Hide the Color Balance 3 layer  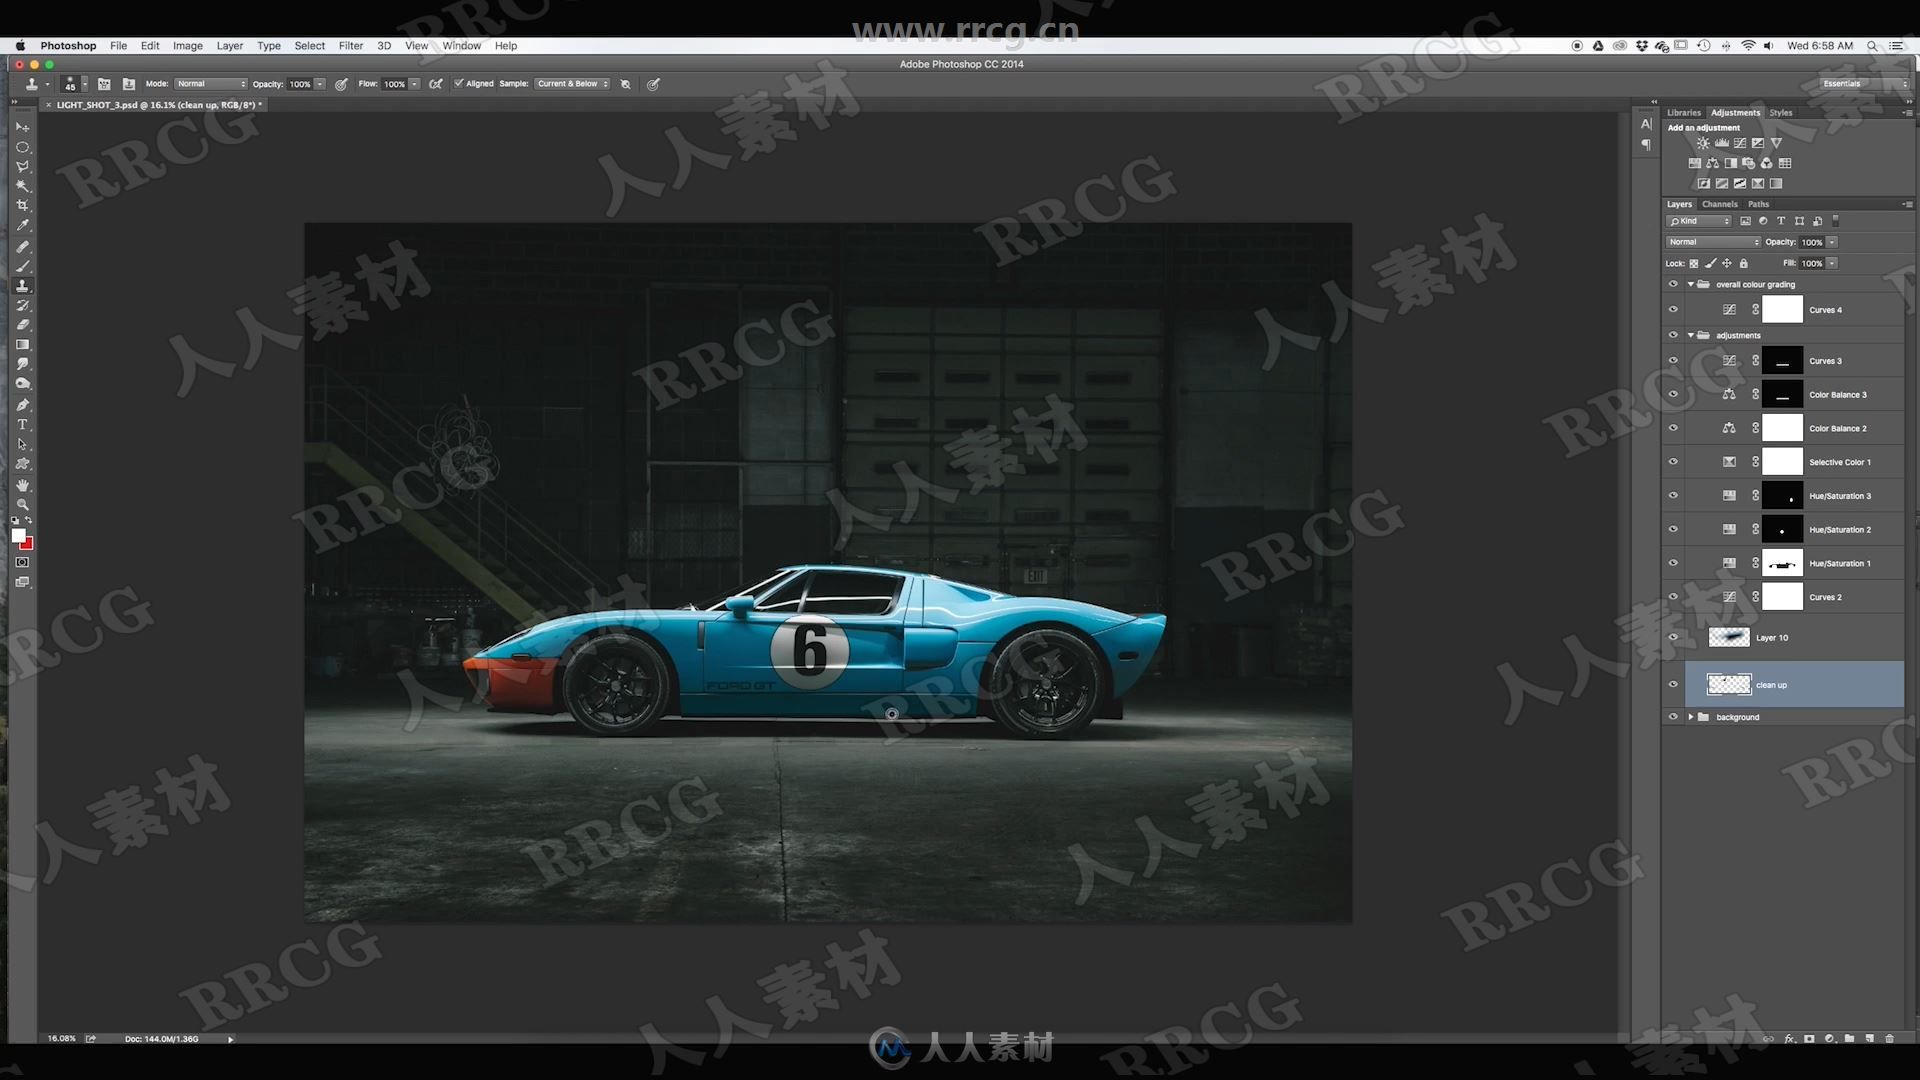[x=1673, y=395]
